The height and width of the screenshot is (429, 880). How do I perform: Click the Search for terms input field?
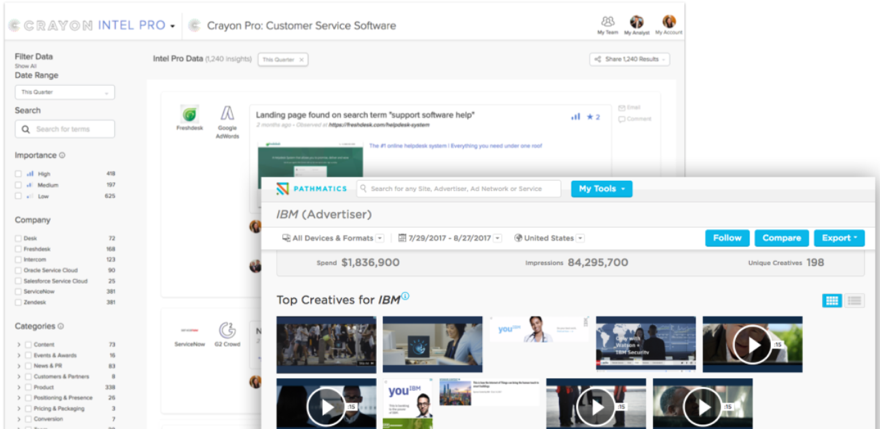tap(65, 129)
